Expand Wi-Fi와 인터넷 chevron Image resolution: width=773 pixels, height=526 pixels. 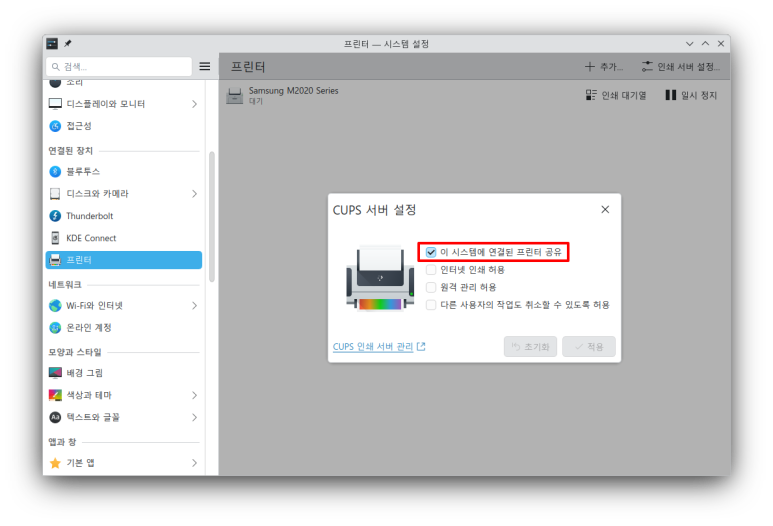pyautogui.click(x=194, y=306)
